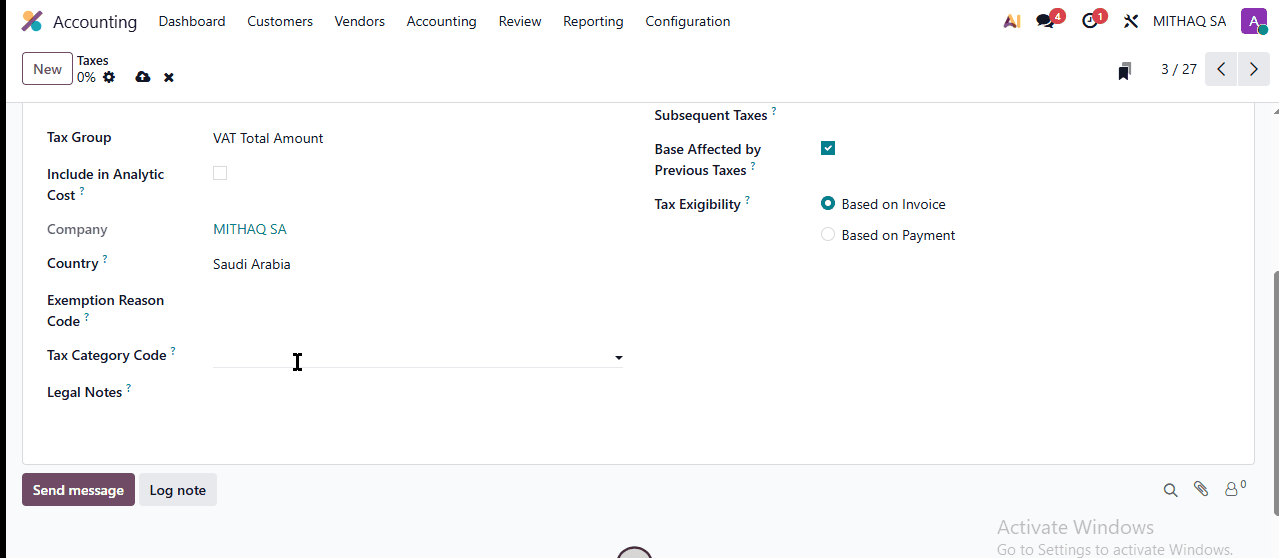Viewport: 1279px width, 558px height.
Task: Open the AI assistant icon
Action: [1011, 21]
